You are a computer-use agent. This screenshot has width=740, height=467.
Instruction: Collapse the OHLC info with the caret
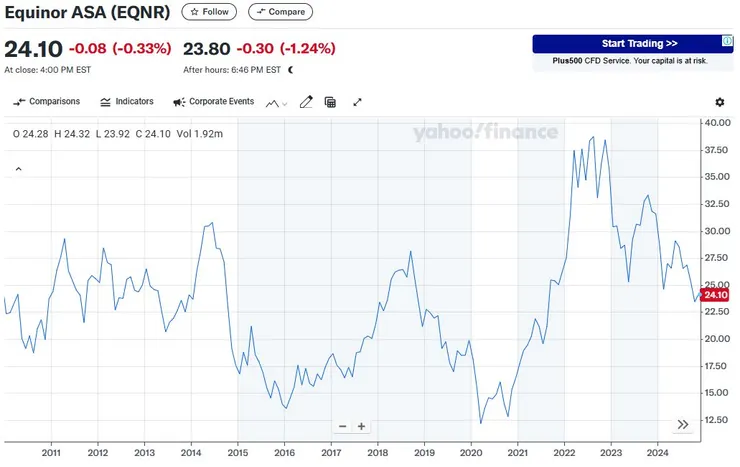(x=18, y=169)
